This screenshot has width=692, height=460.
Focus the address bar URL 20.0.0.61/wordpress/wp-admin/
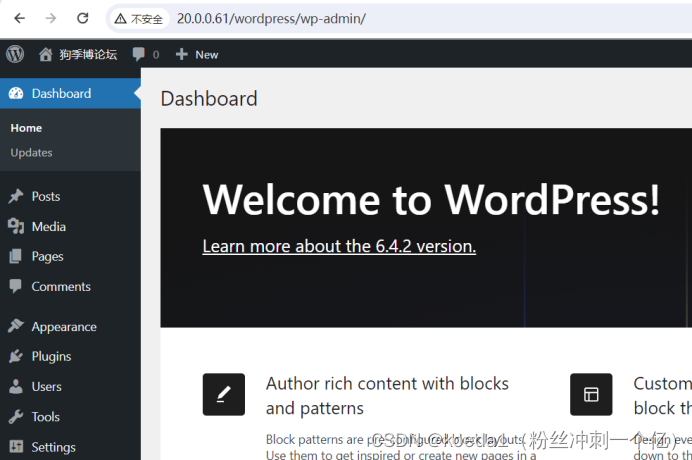(x=271, y=19)
